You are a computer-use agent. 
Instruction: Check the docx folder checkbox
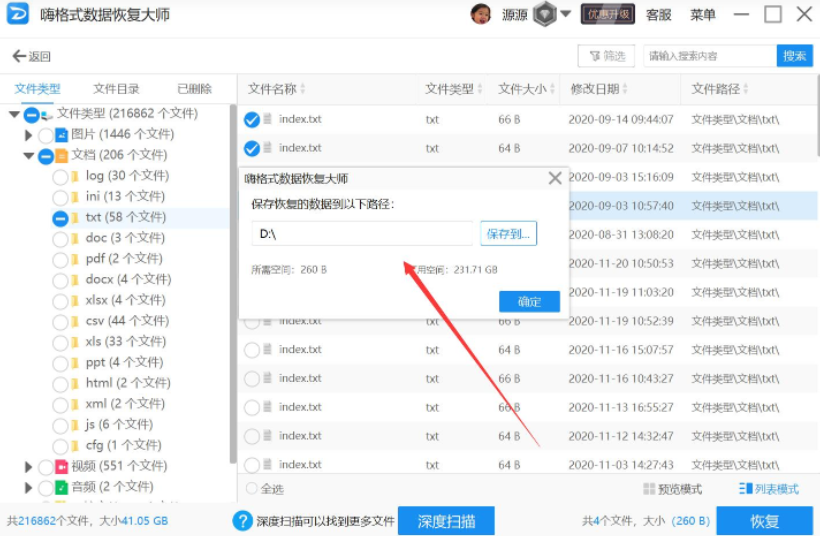60,281
